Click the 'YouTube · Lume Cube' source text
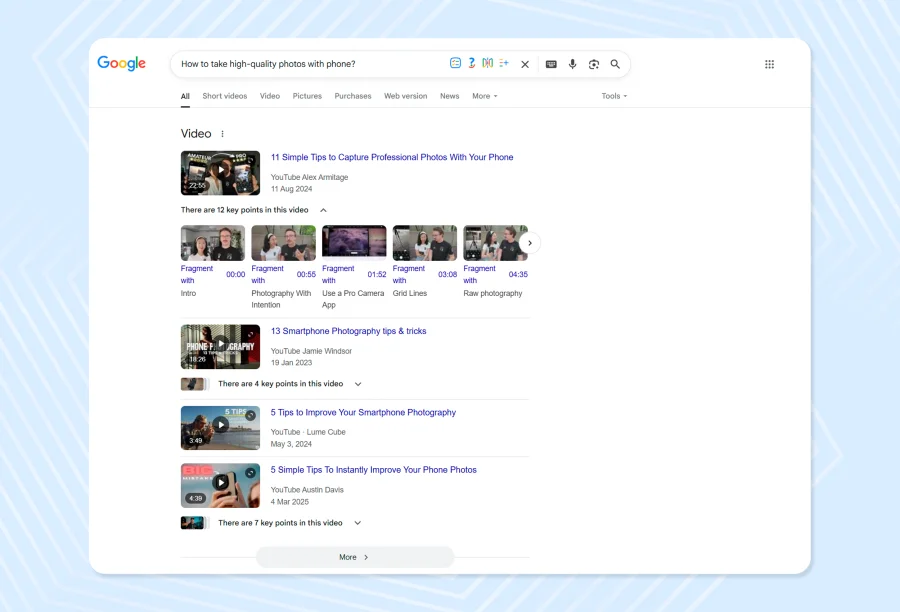 pos(308,432)
